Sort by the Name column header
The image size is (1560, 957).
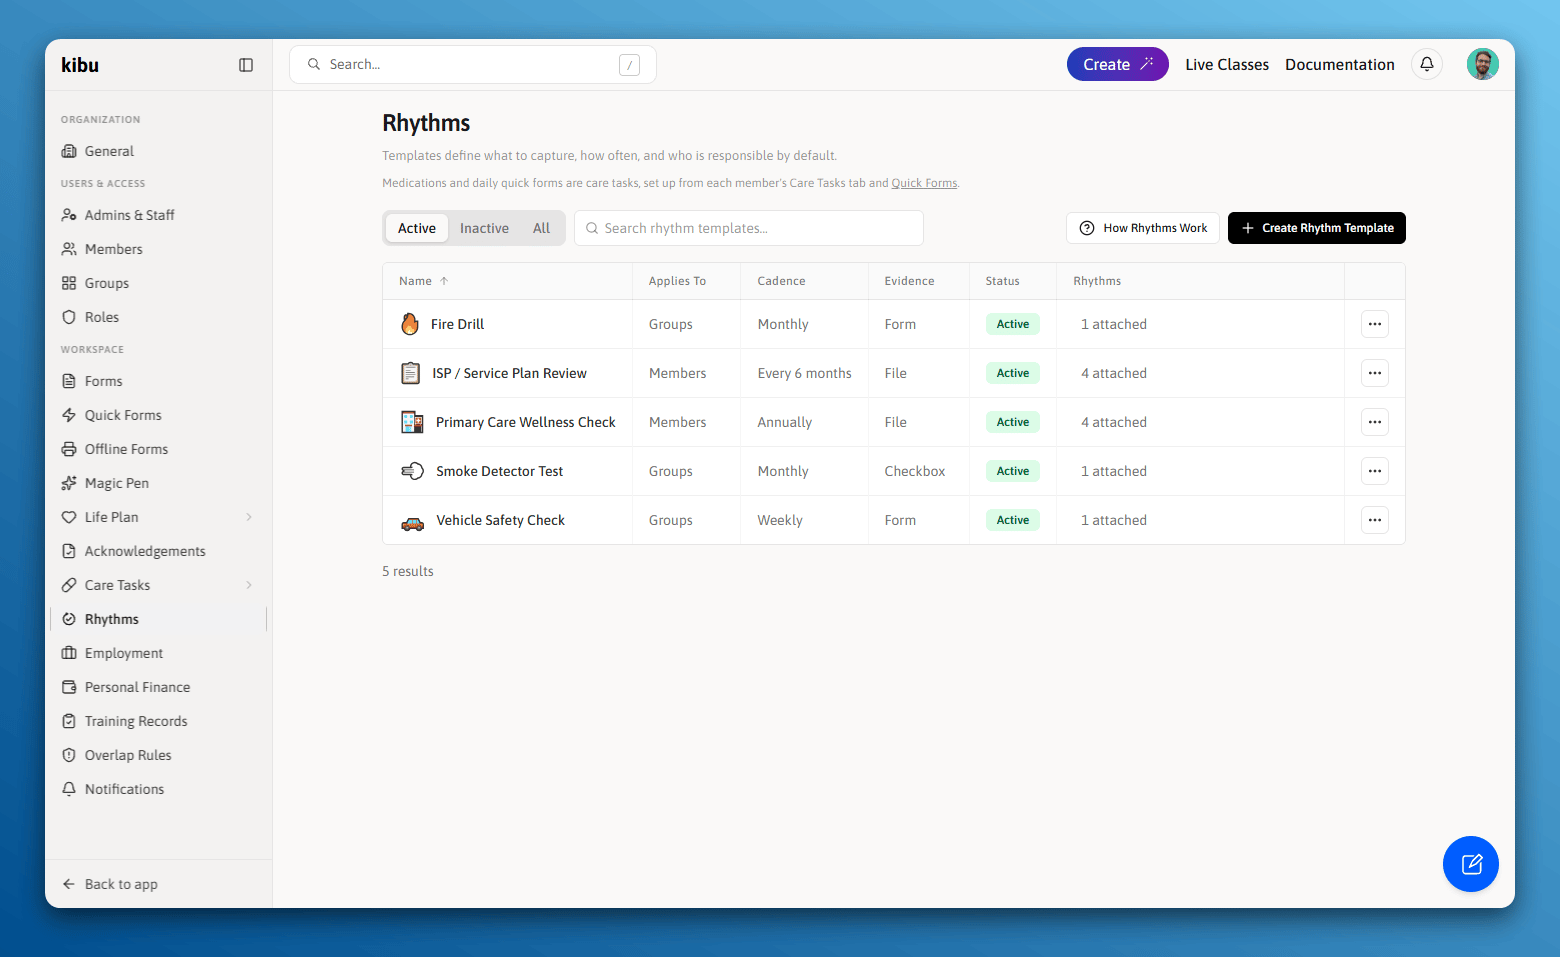(424, 281)
